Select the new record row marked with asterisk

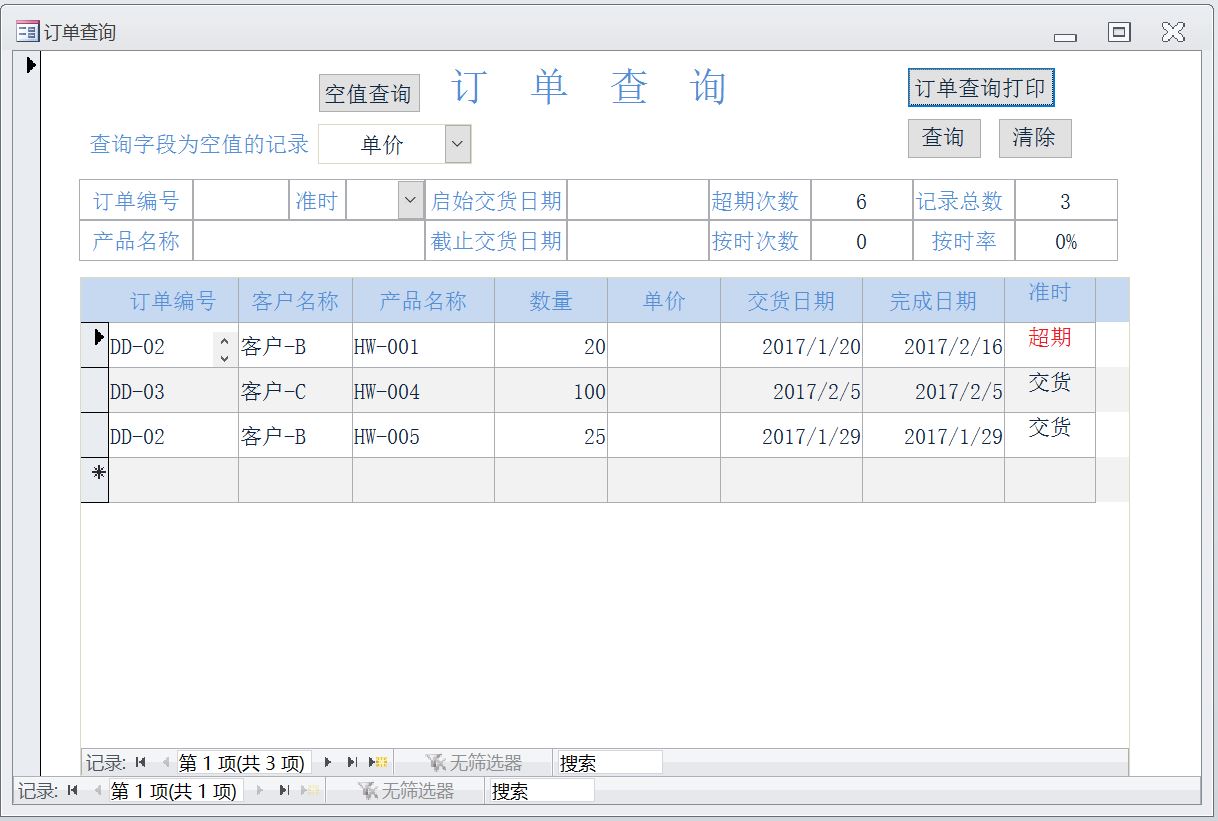[x=95, y=479]
